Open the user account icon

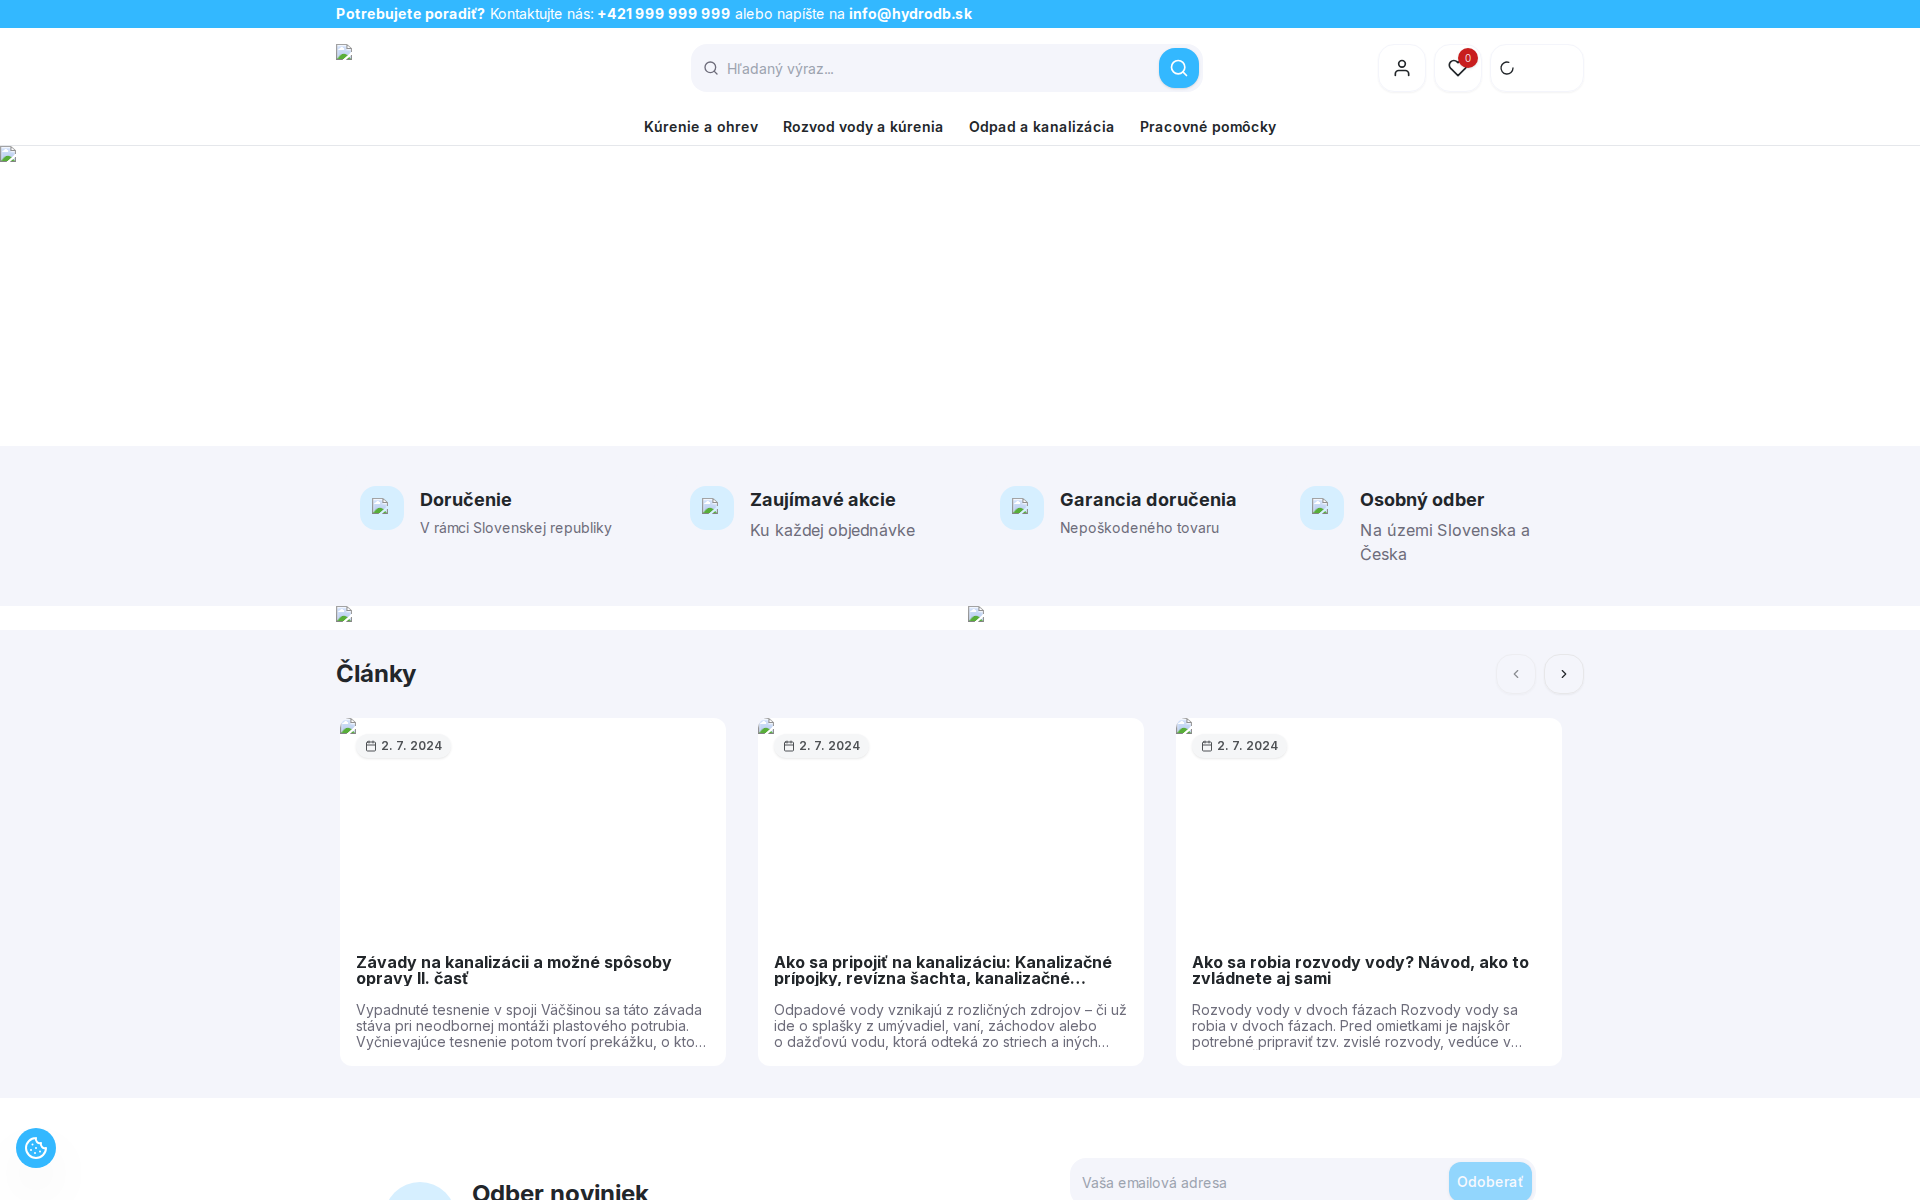[1401, 67]
